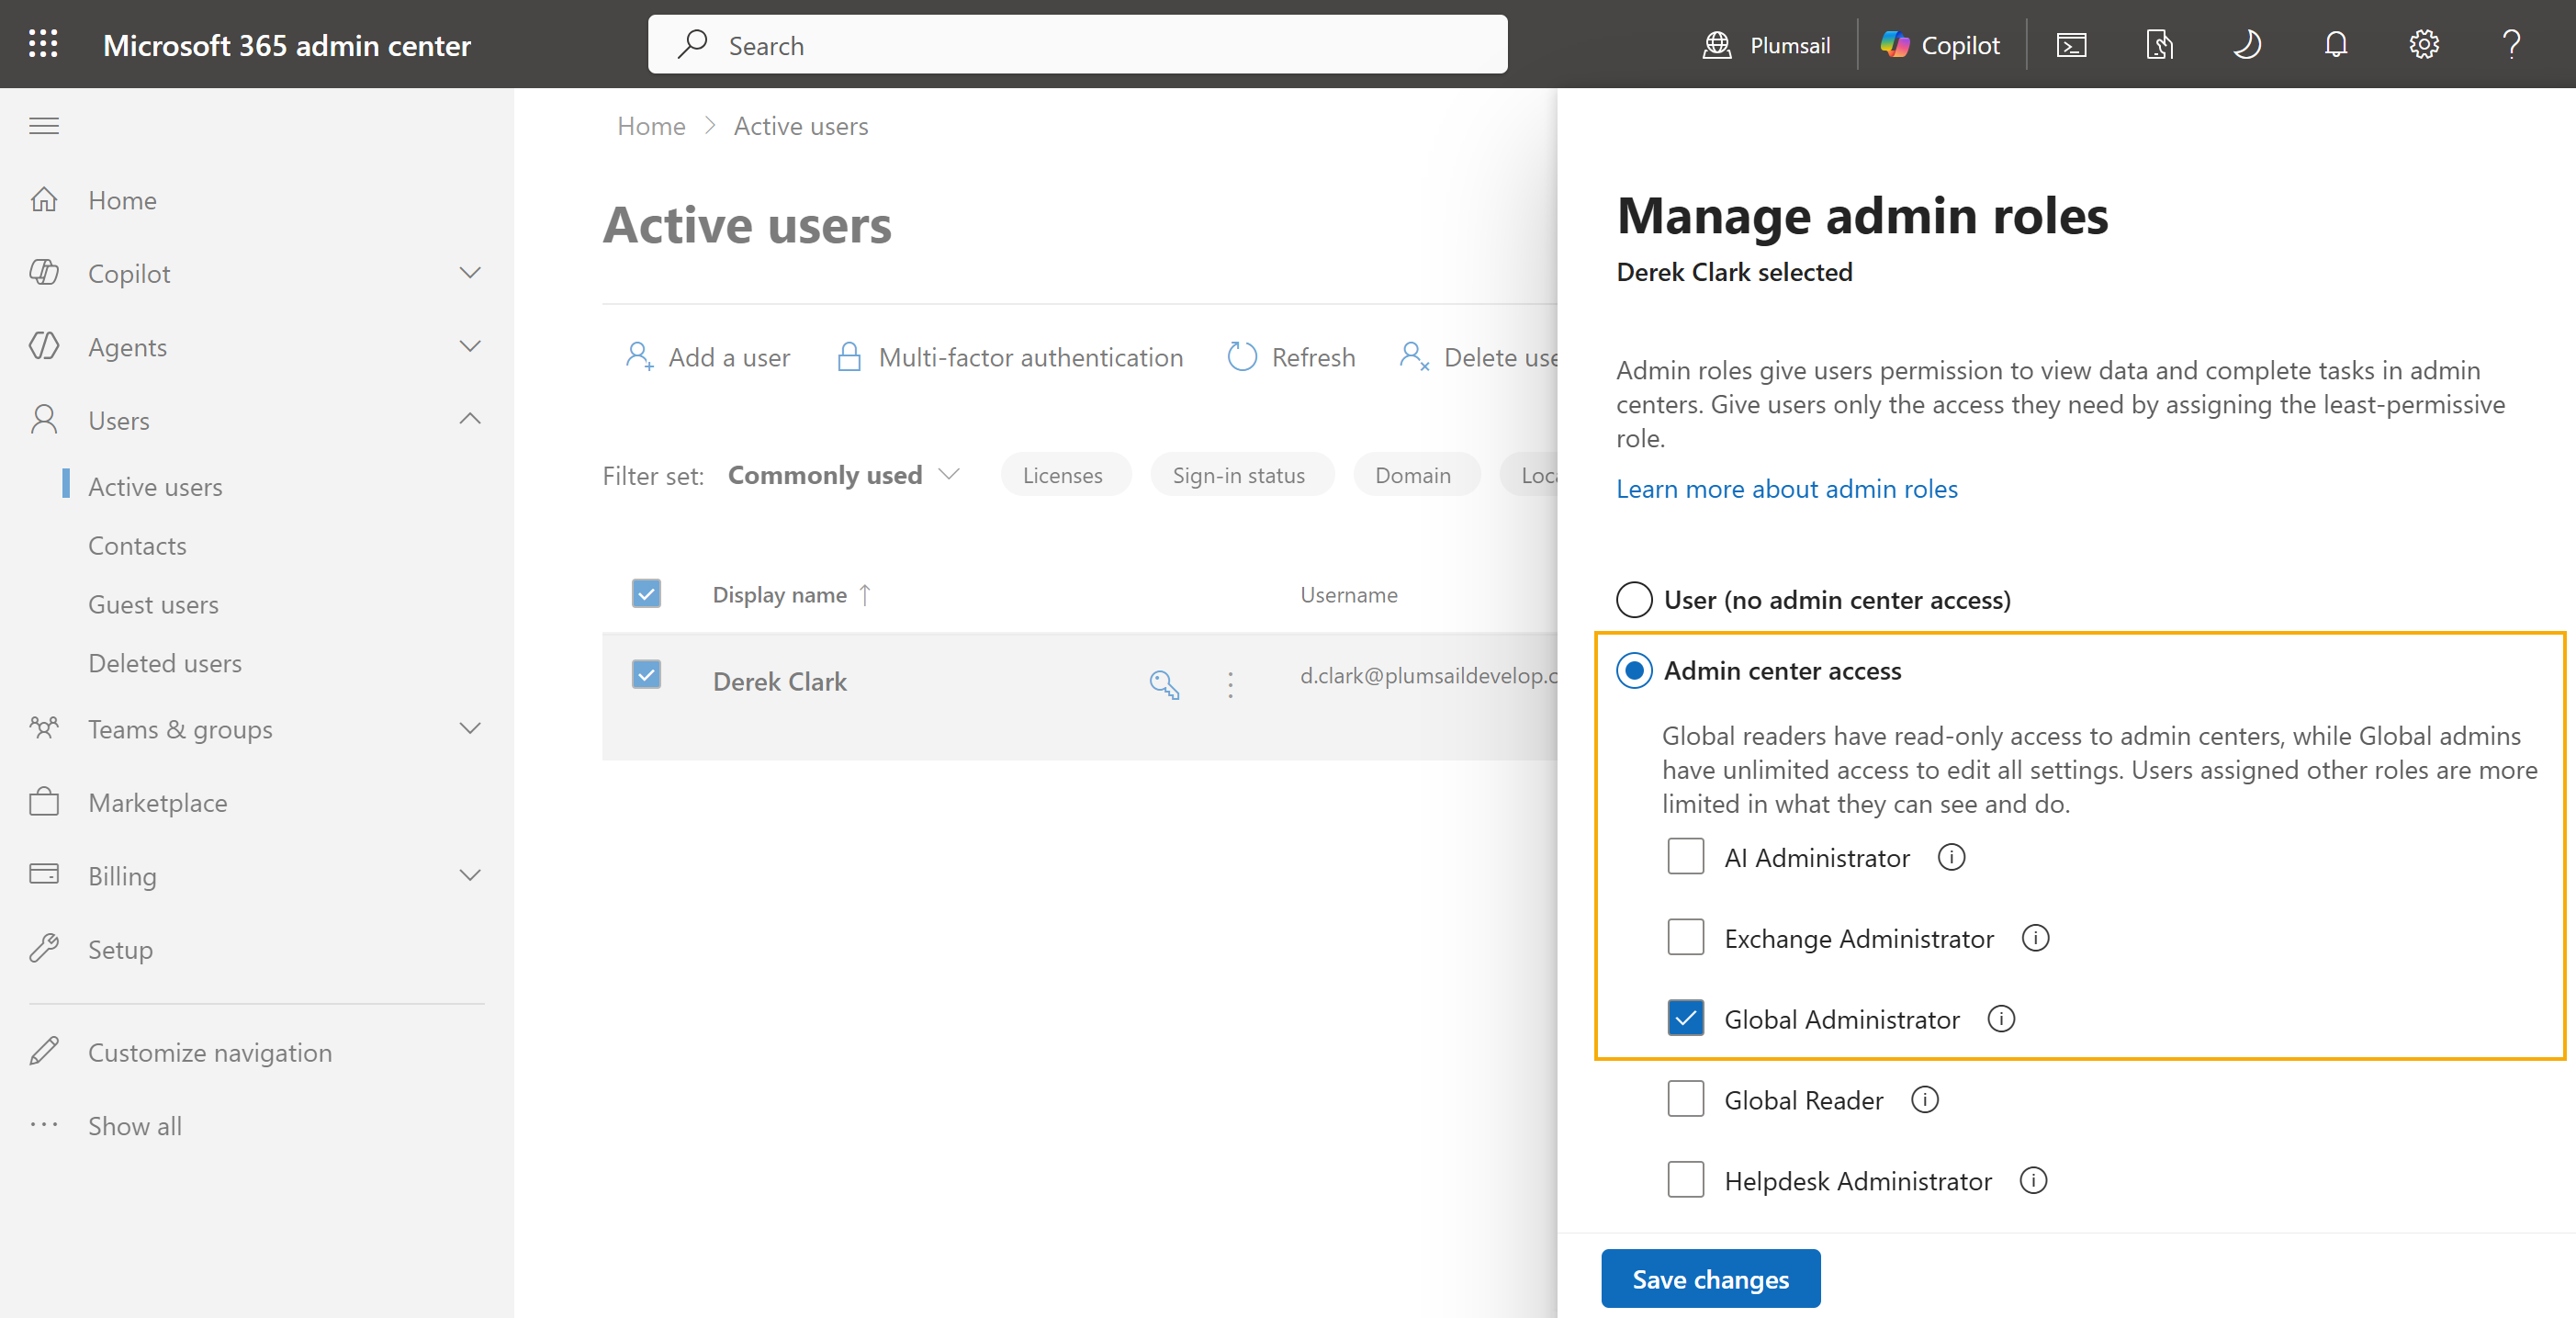The image size is (2576, 1318).
Task: Click Show all navigation
Action: point(134,1126)
